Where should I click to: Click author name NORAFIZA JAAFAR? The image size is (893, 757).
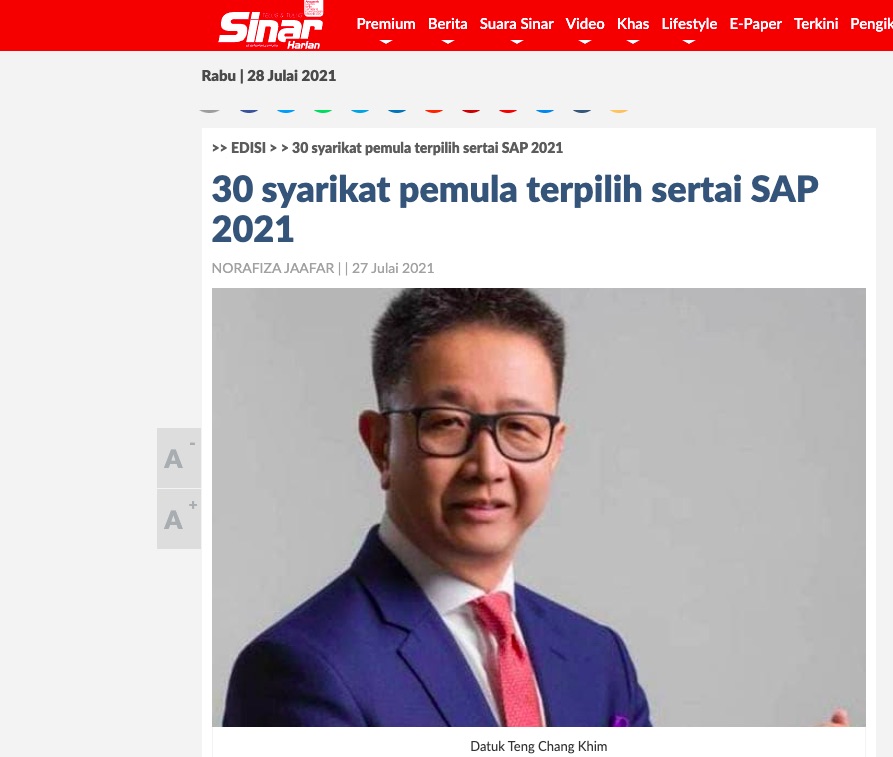[x=273, y=268]
